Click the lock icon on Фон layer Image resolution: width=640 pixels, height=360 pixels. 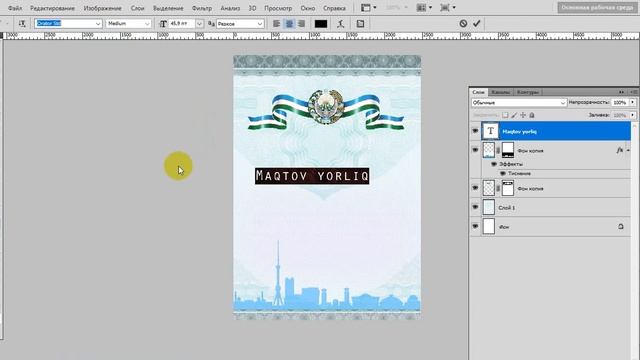[620, 227]
